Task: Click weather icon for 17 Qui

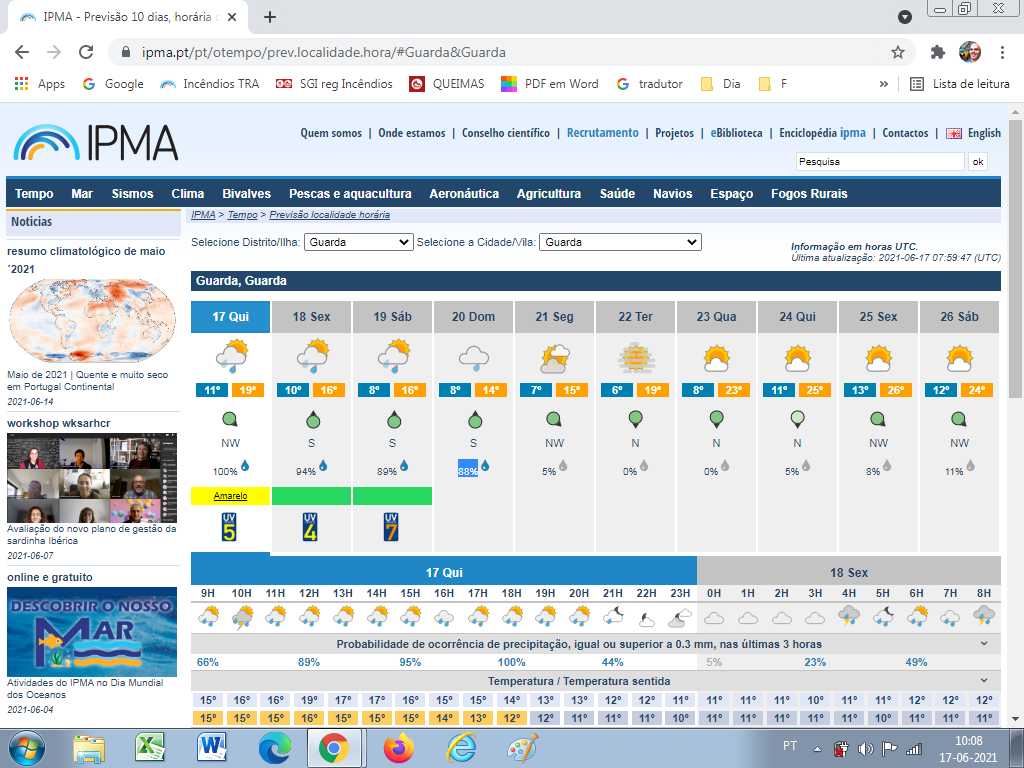Action: (232, 357)
